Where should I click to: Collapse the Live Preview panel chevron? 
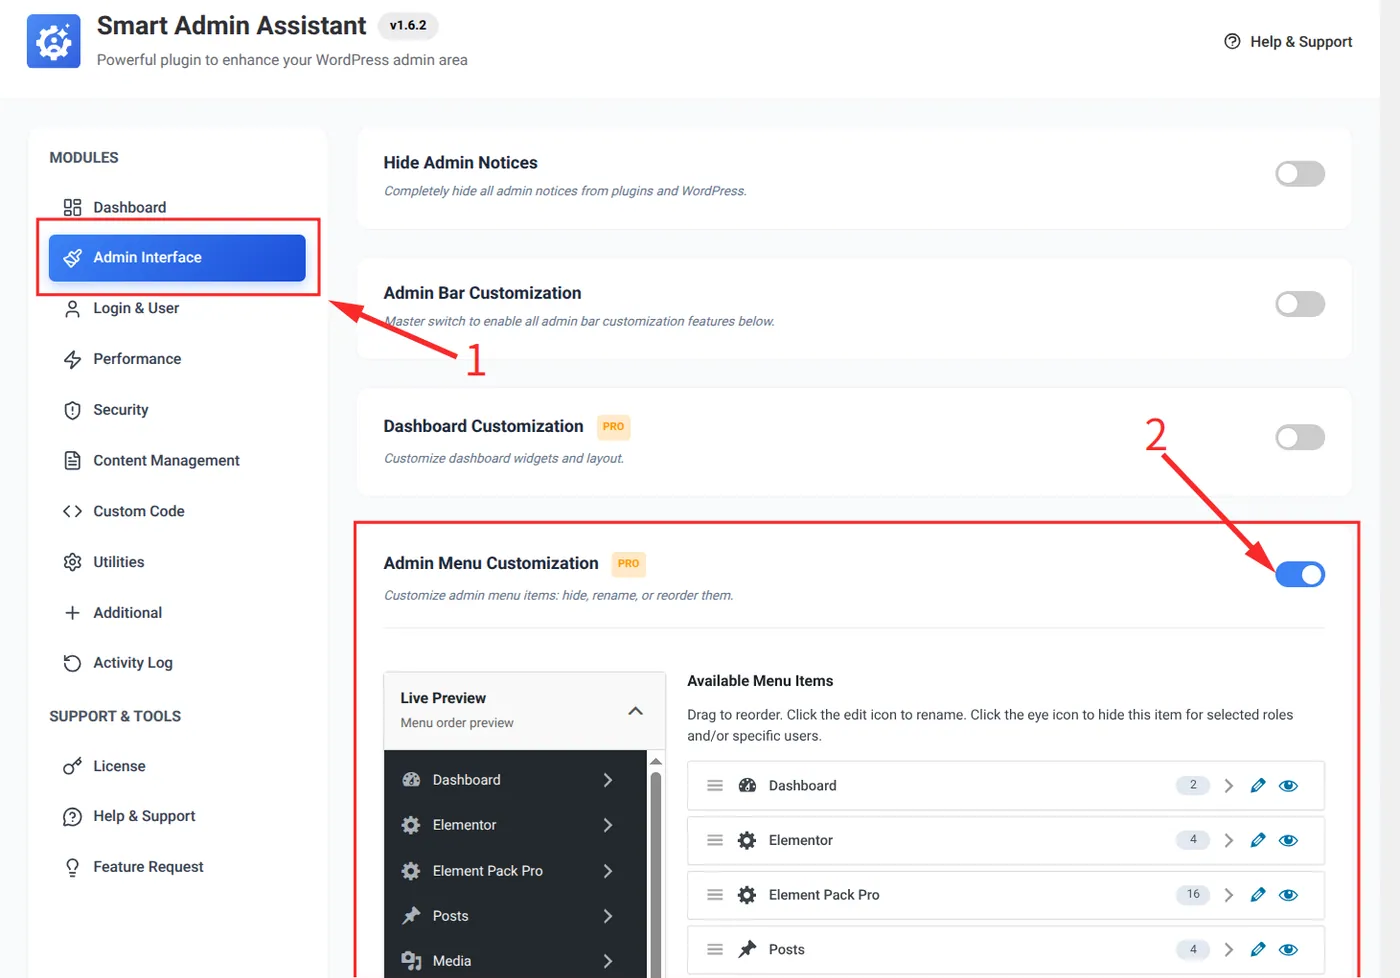click(x=635, y=711)
